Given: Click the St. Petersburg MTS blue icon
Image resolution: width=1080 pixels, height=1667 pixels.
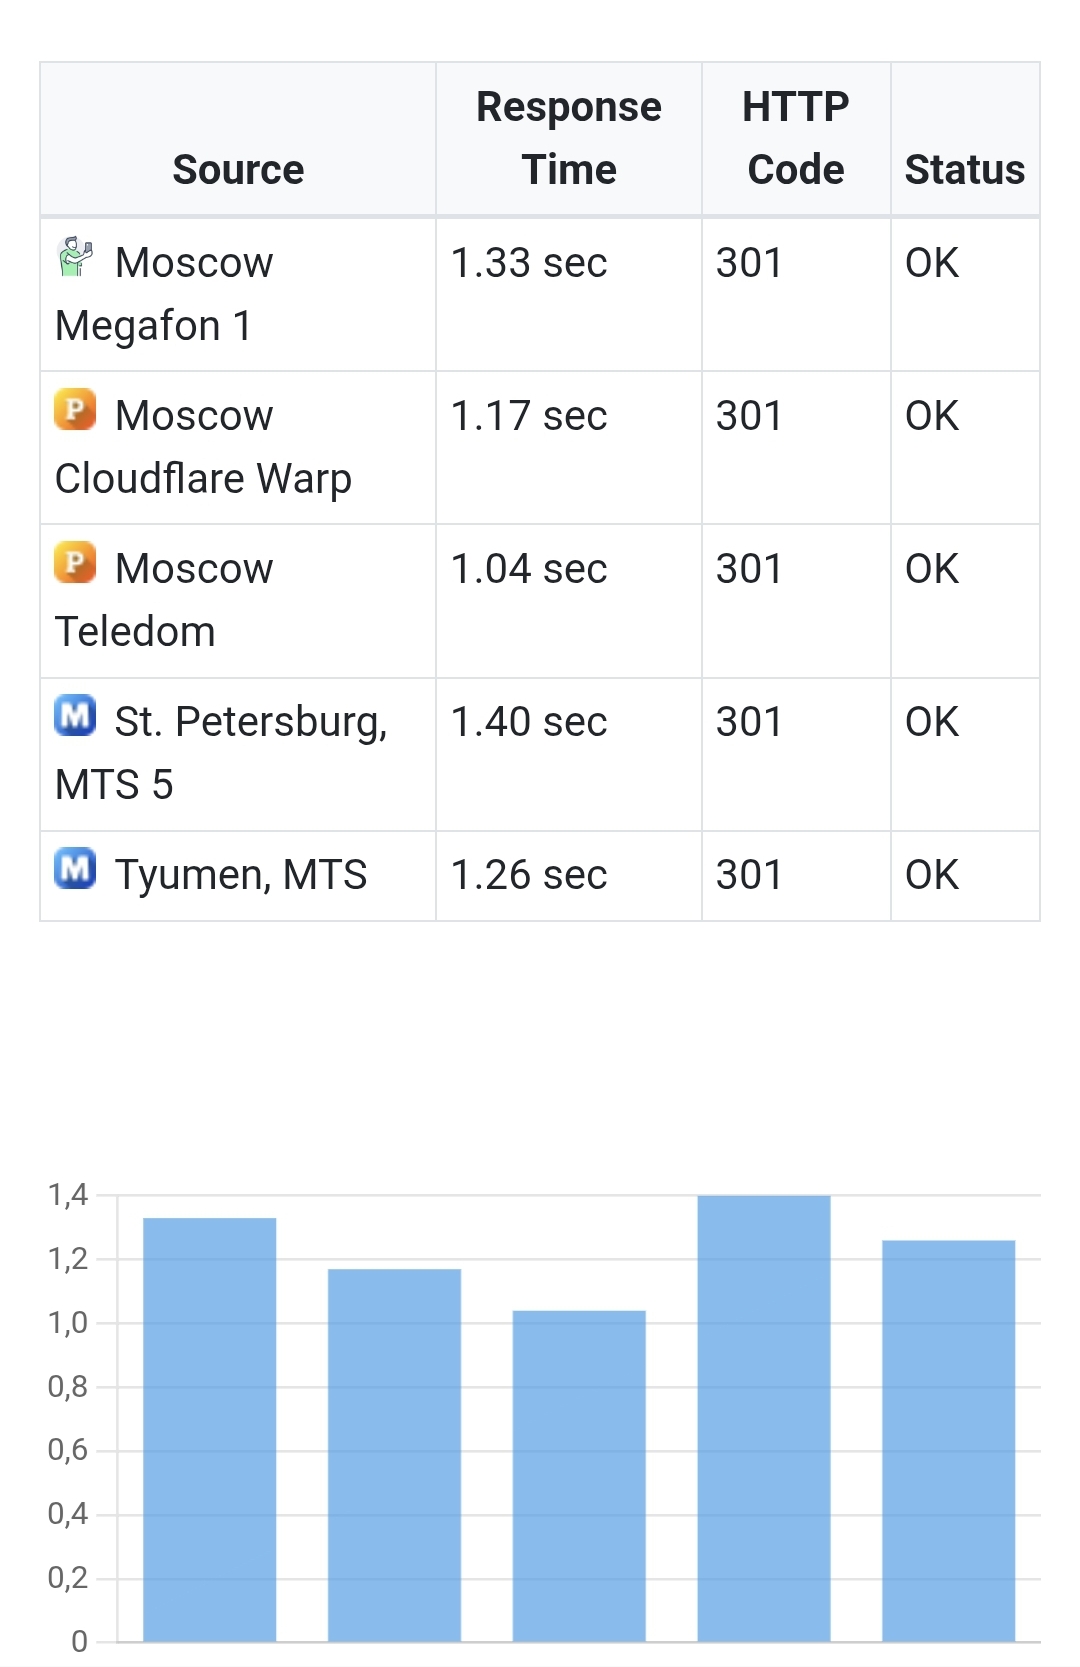Looking at the screenshot, I should click(x=75, y=716).
